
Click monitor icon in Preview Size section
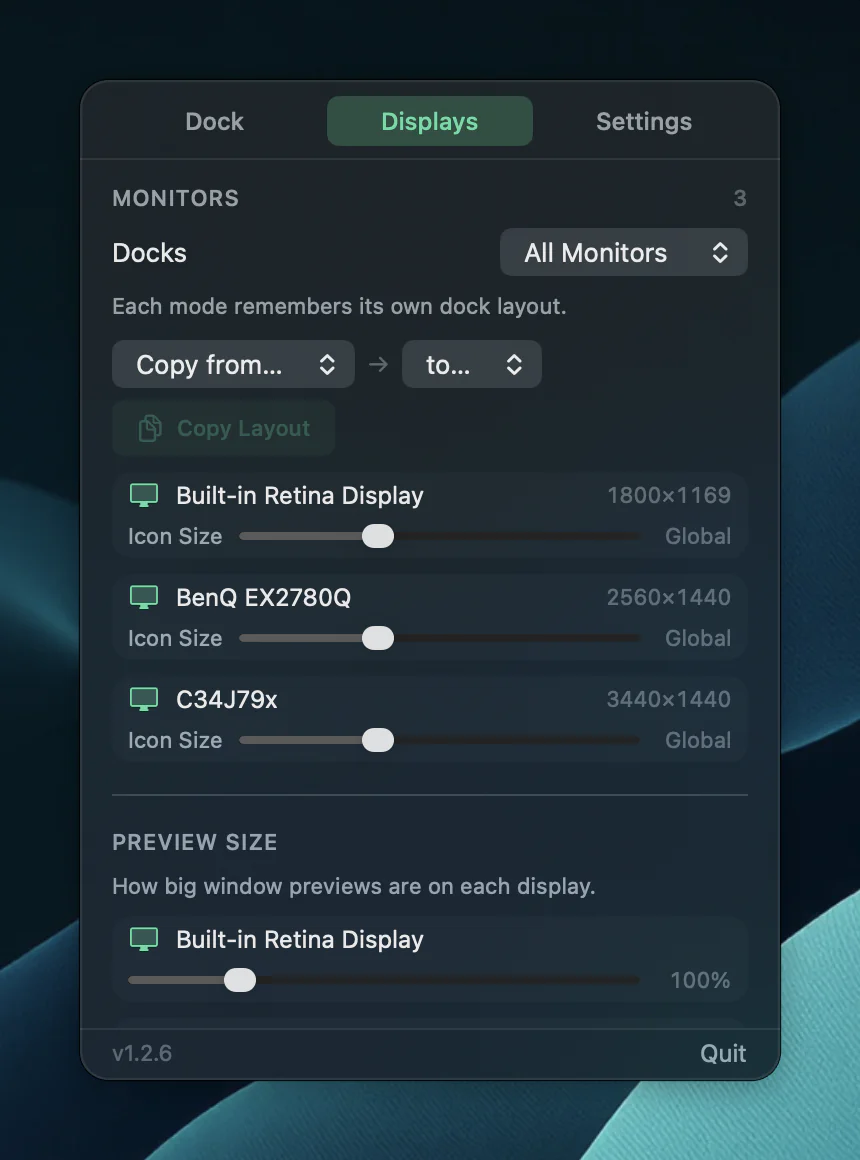tap(144, 940)
